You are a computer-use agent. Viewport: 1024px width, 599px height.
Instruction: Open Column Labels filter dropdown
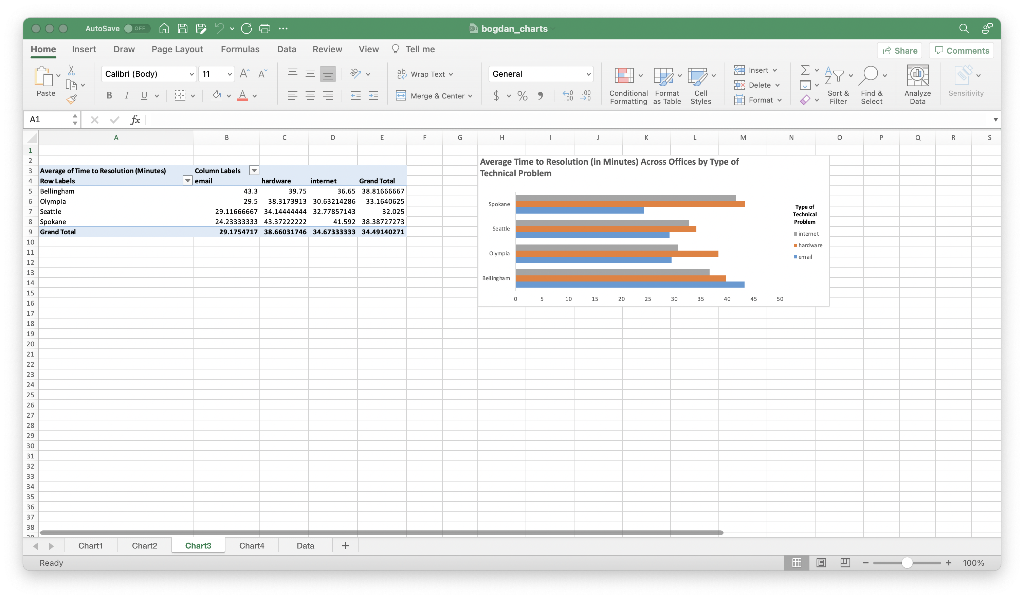click(x=254, y=170)
